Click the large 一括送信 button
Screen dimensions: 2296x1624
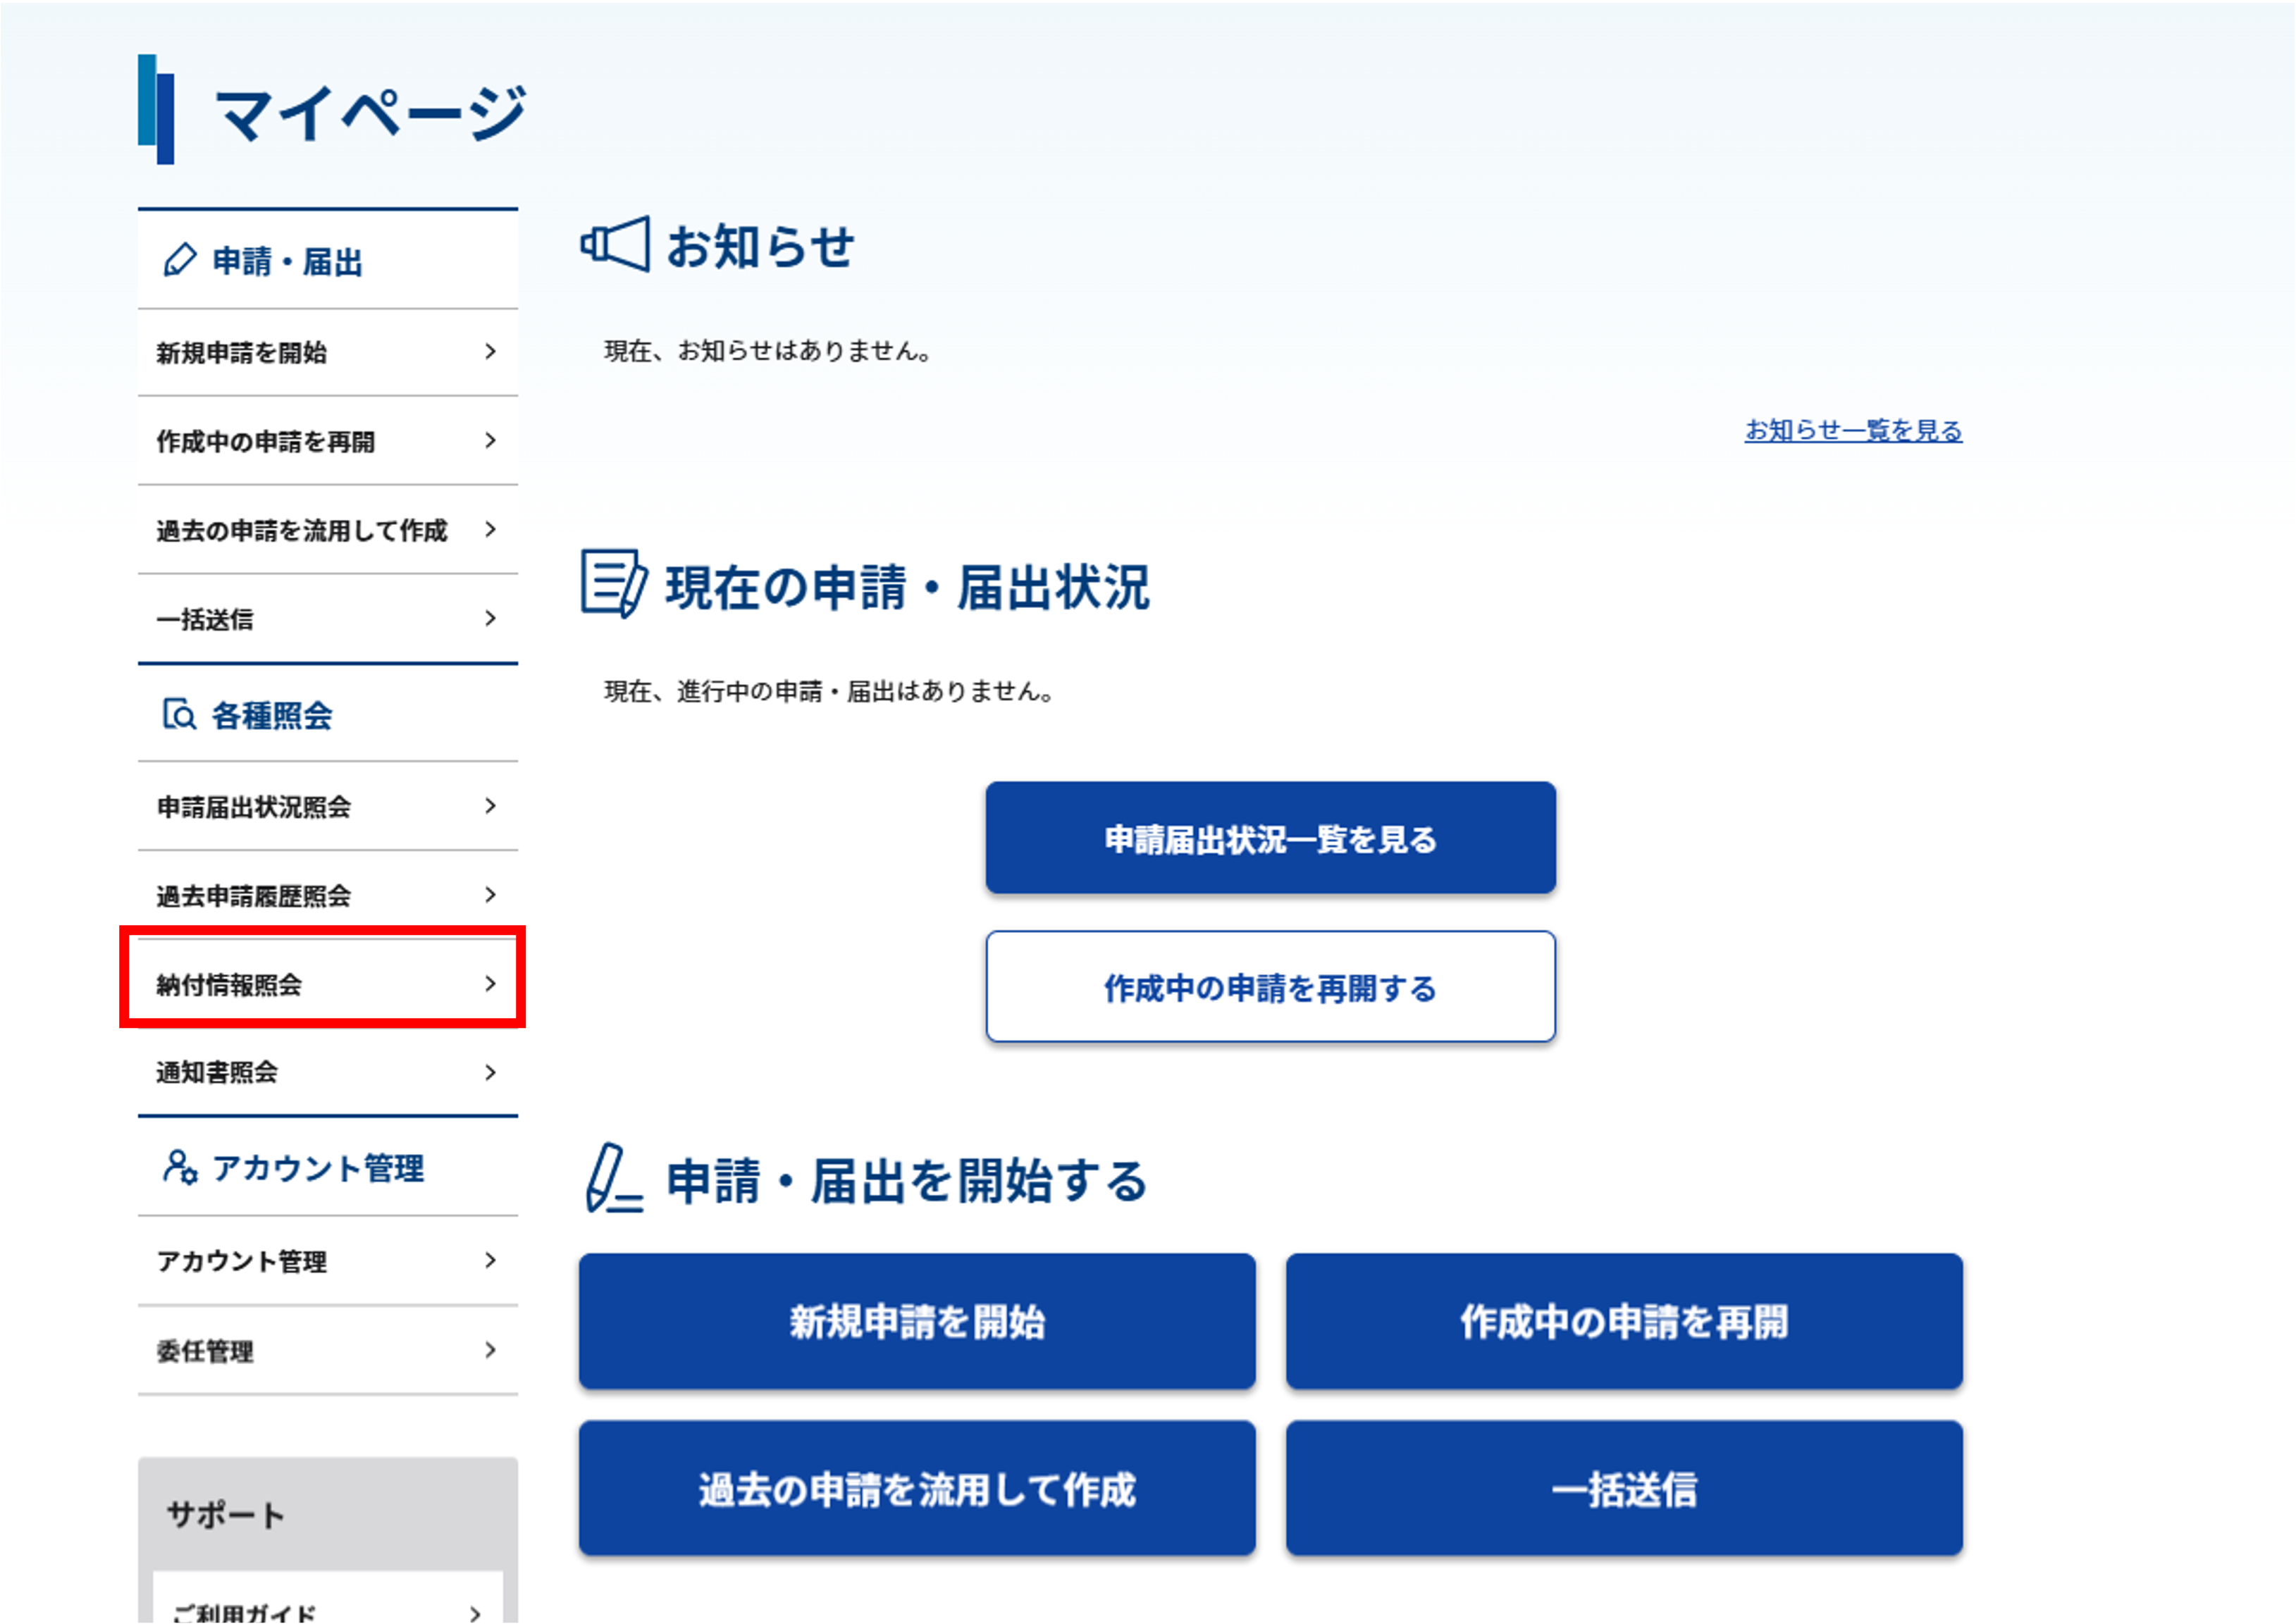pos(1624,1488)
